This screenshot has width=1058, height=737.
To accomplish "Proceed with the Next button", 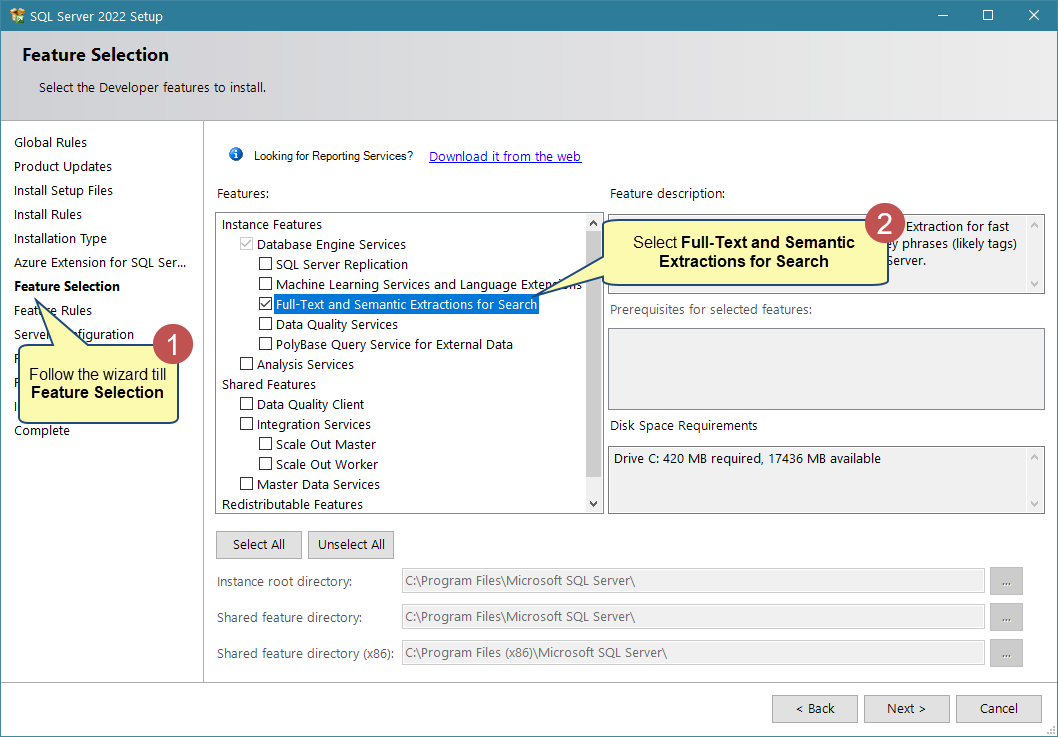I will point(907,709).
